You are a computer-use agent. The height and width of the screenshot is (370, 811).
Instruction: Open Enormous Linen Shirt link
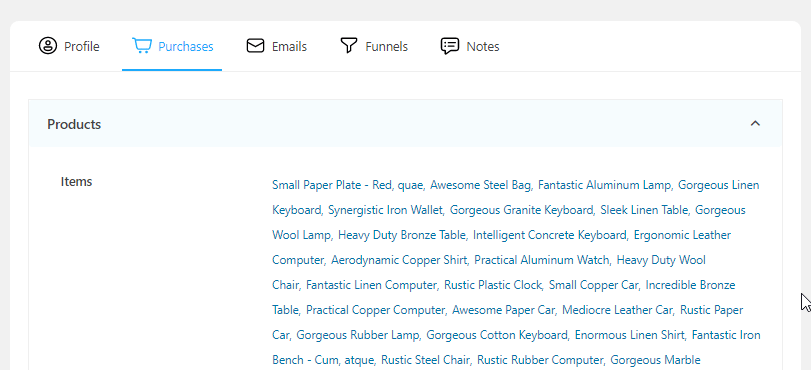click(x=629, y=335)
